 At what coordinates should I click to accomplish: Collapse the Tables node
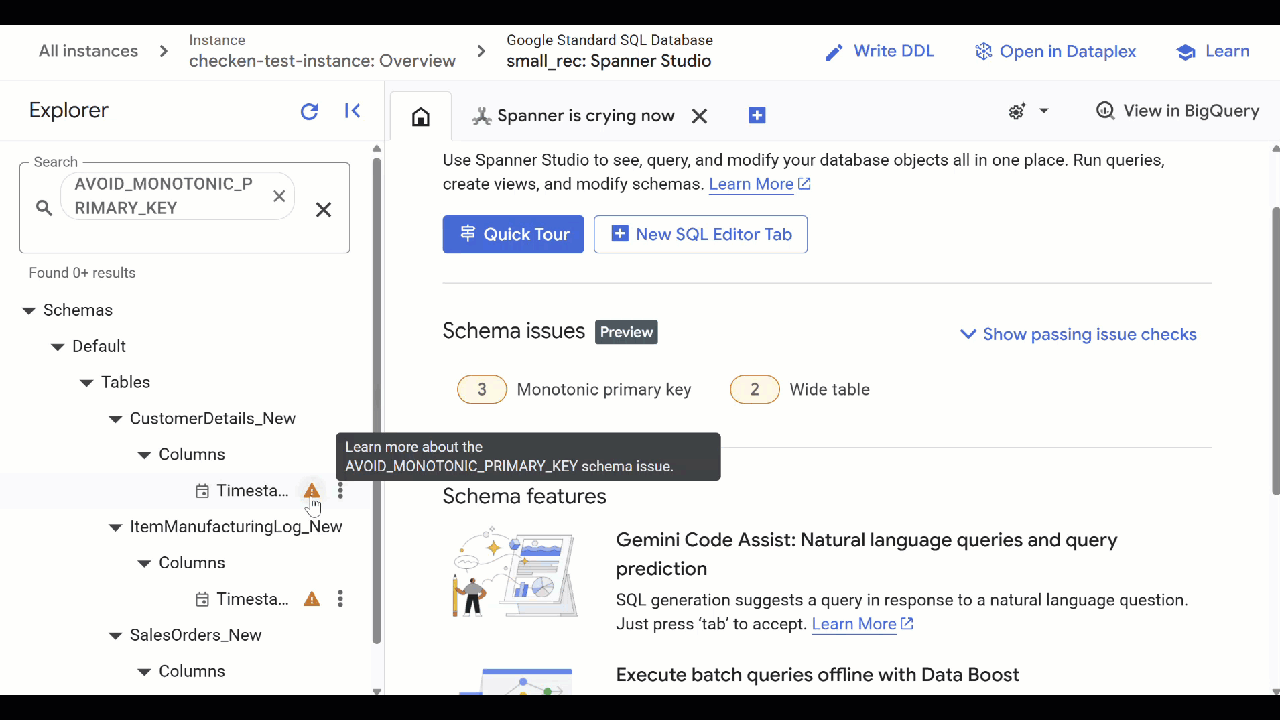click(x=86, y=383)
